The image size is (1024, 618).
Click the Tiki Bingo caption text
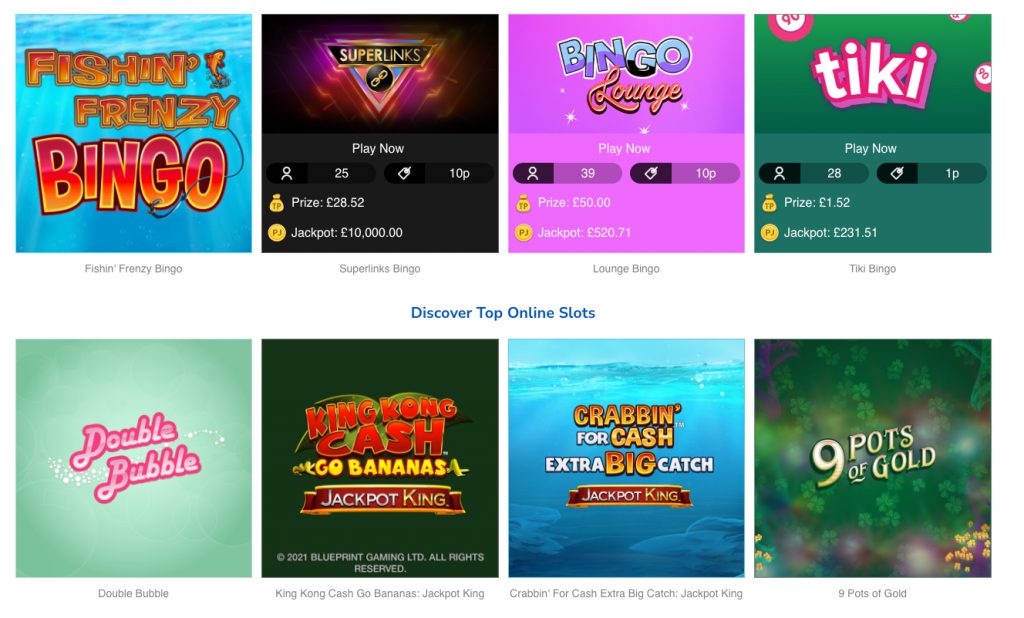point(872,268)
